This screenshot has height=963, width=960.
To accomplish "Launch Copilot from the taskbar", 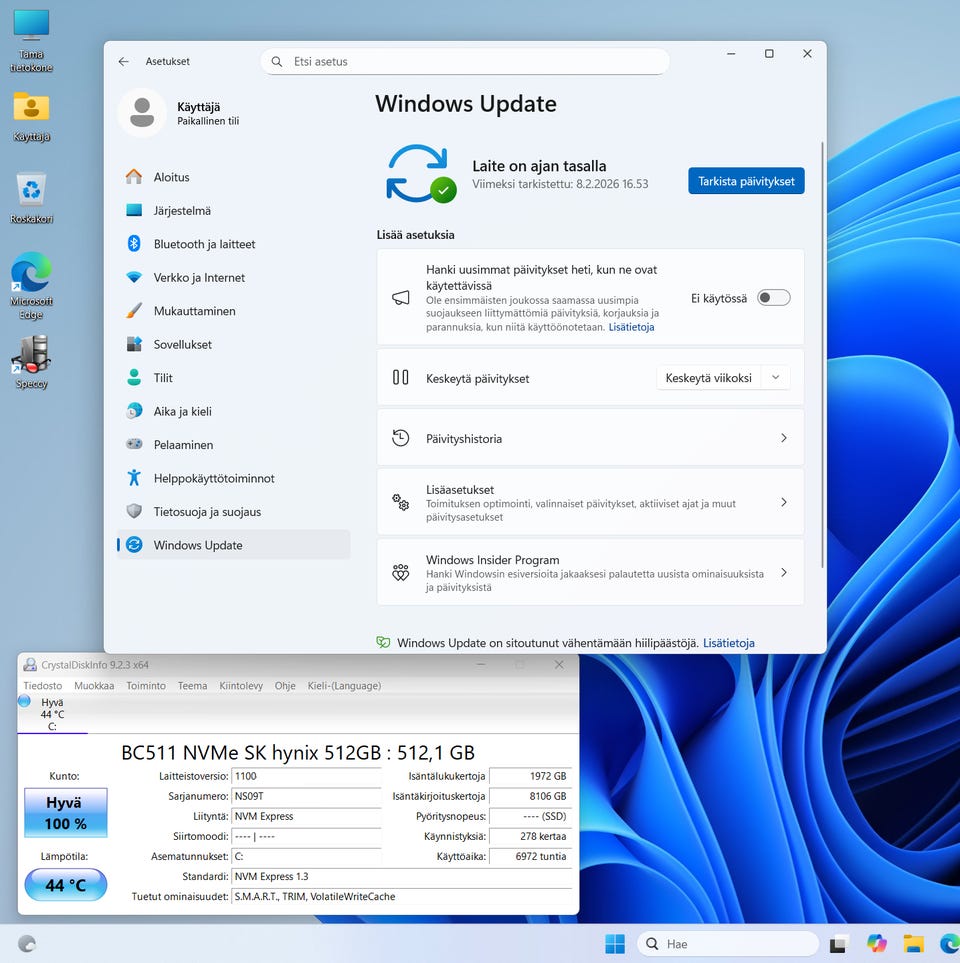I will (x=877, y=943).
